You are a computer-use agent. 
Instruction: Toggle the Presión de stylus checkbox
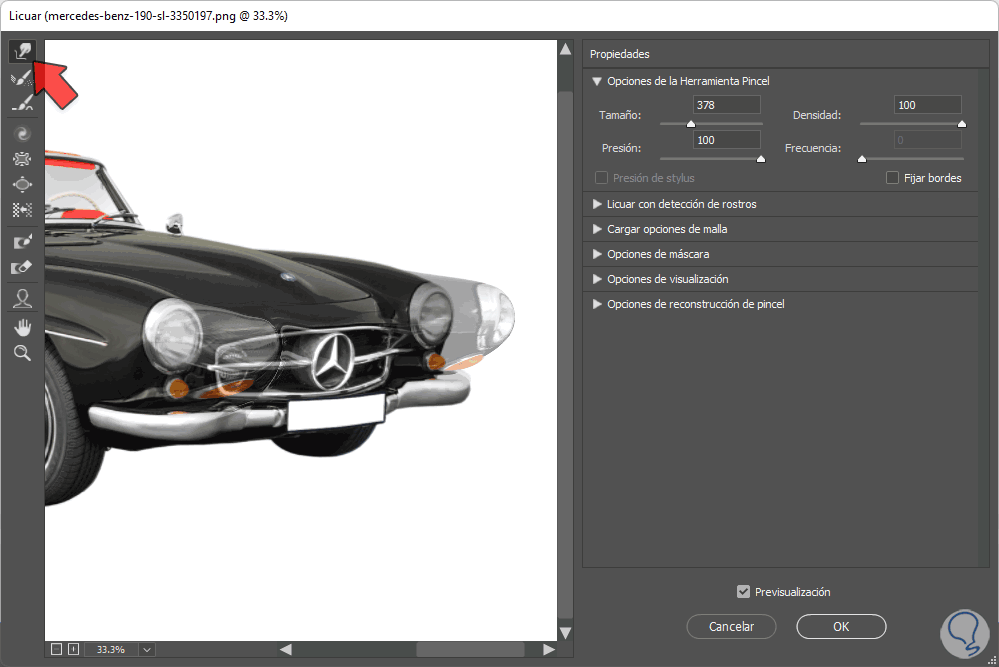pos(601,178)
